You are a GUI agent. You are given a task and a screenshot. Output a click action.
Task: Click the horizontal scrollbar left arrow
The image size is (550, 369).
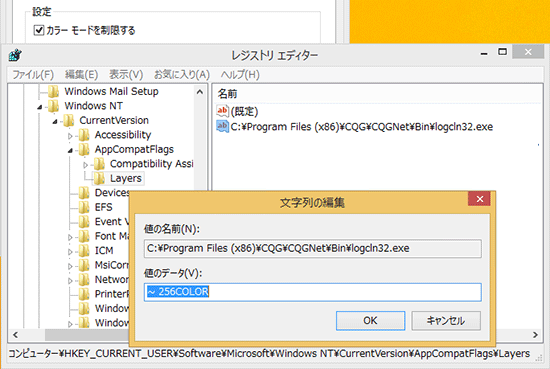click(x=15, y=335)
